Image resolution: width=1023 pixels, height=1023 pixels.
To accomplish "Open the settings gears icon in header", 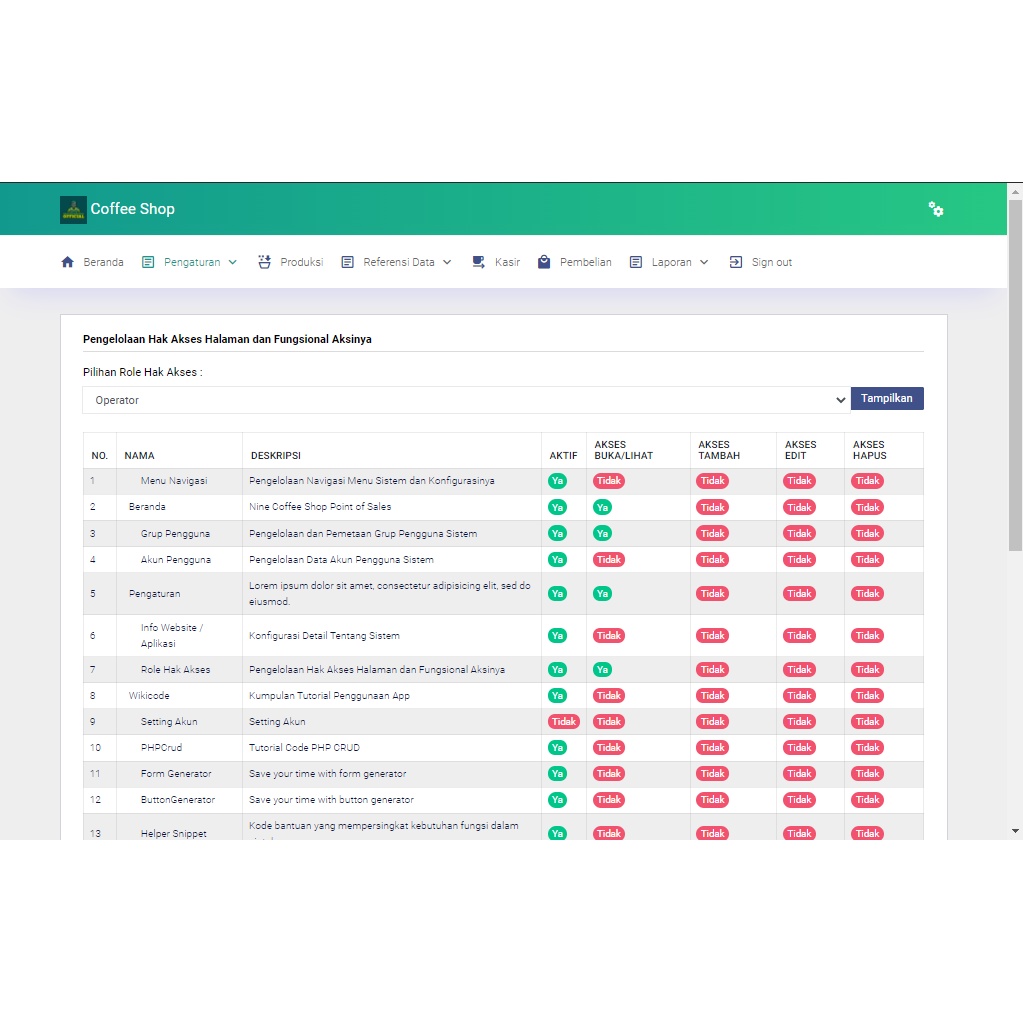I will coord(935,209).
